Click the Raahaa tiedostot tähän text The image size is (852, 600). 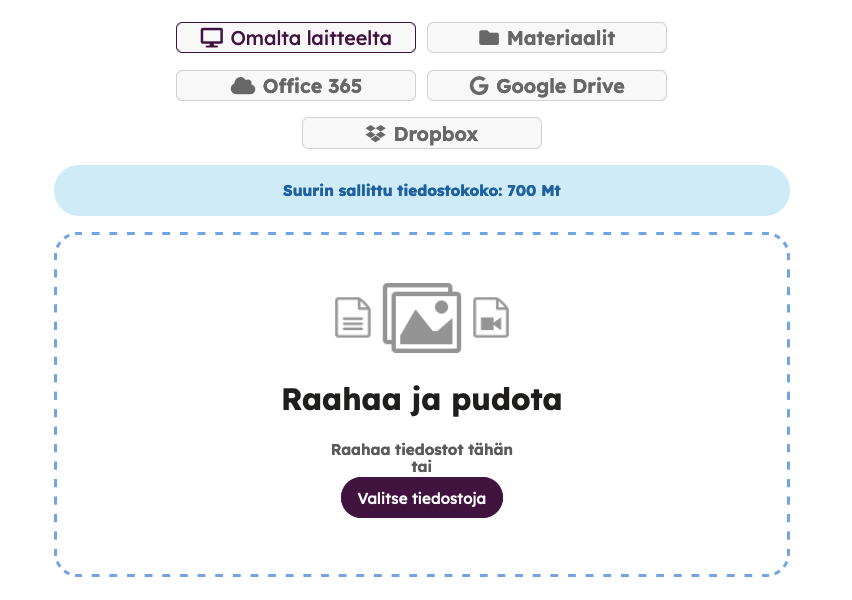click(x=422, y=450)
